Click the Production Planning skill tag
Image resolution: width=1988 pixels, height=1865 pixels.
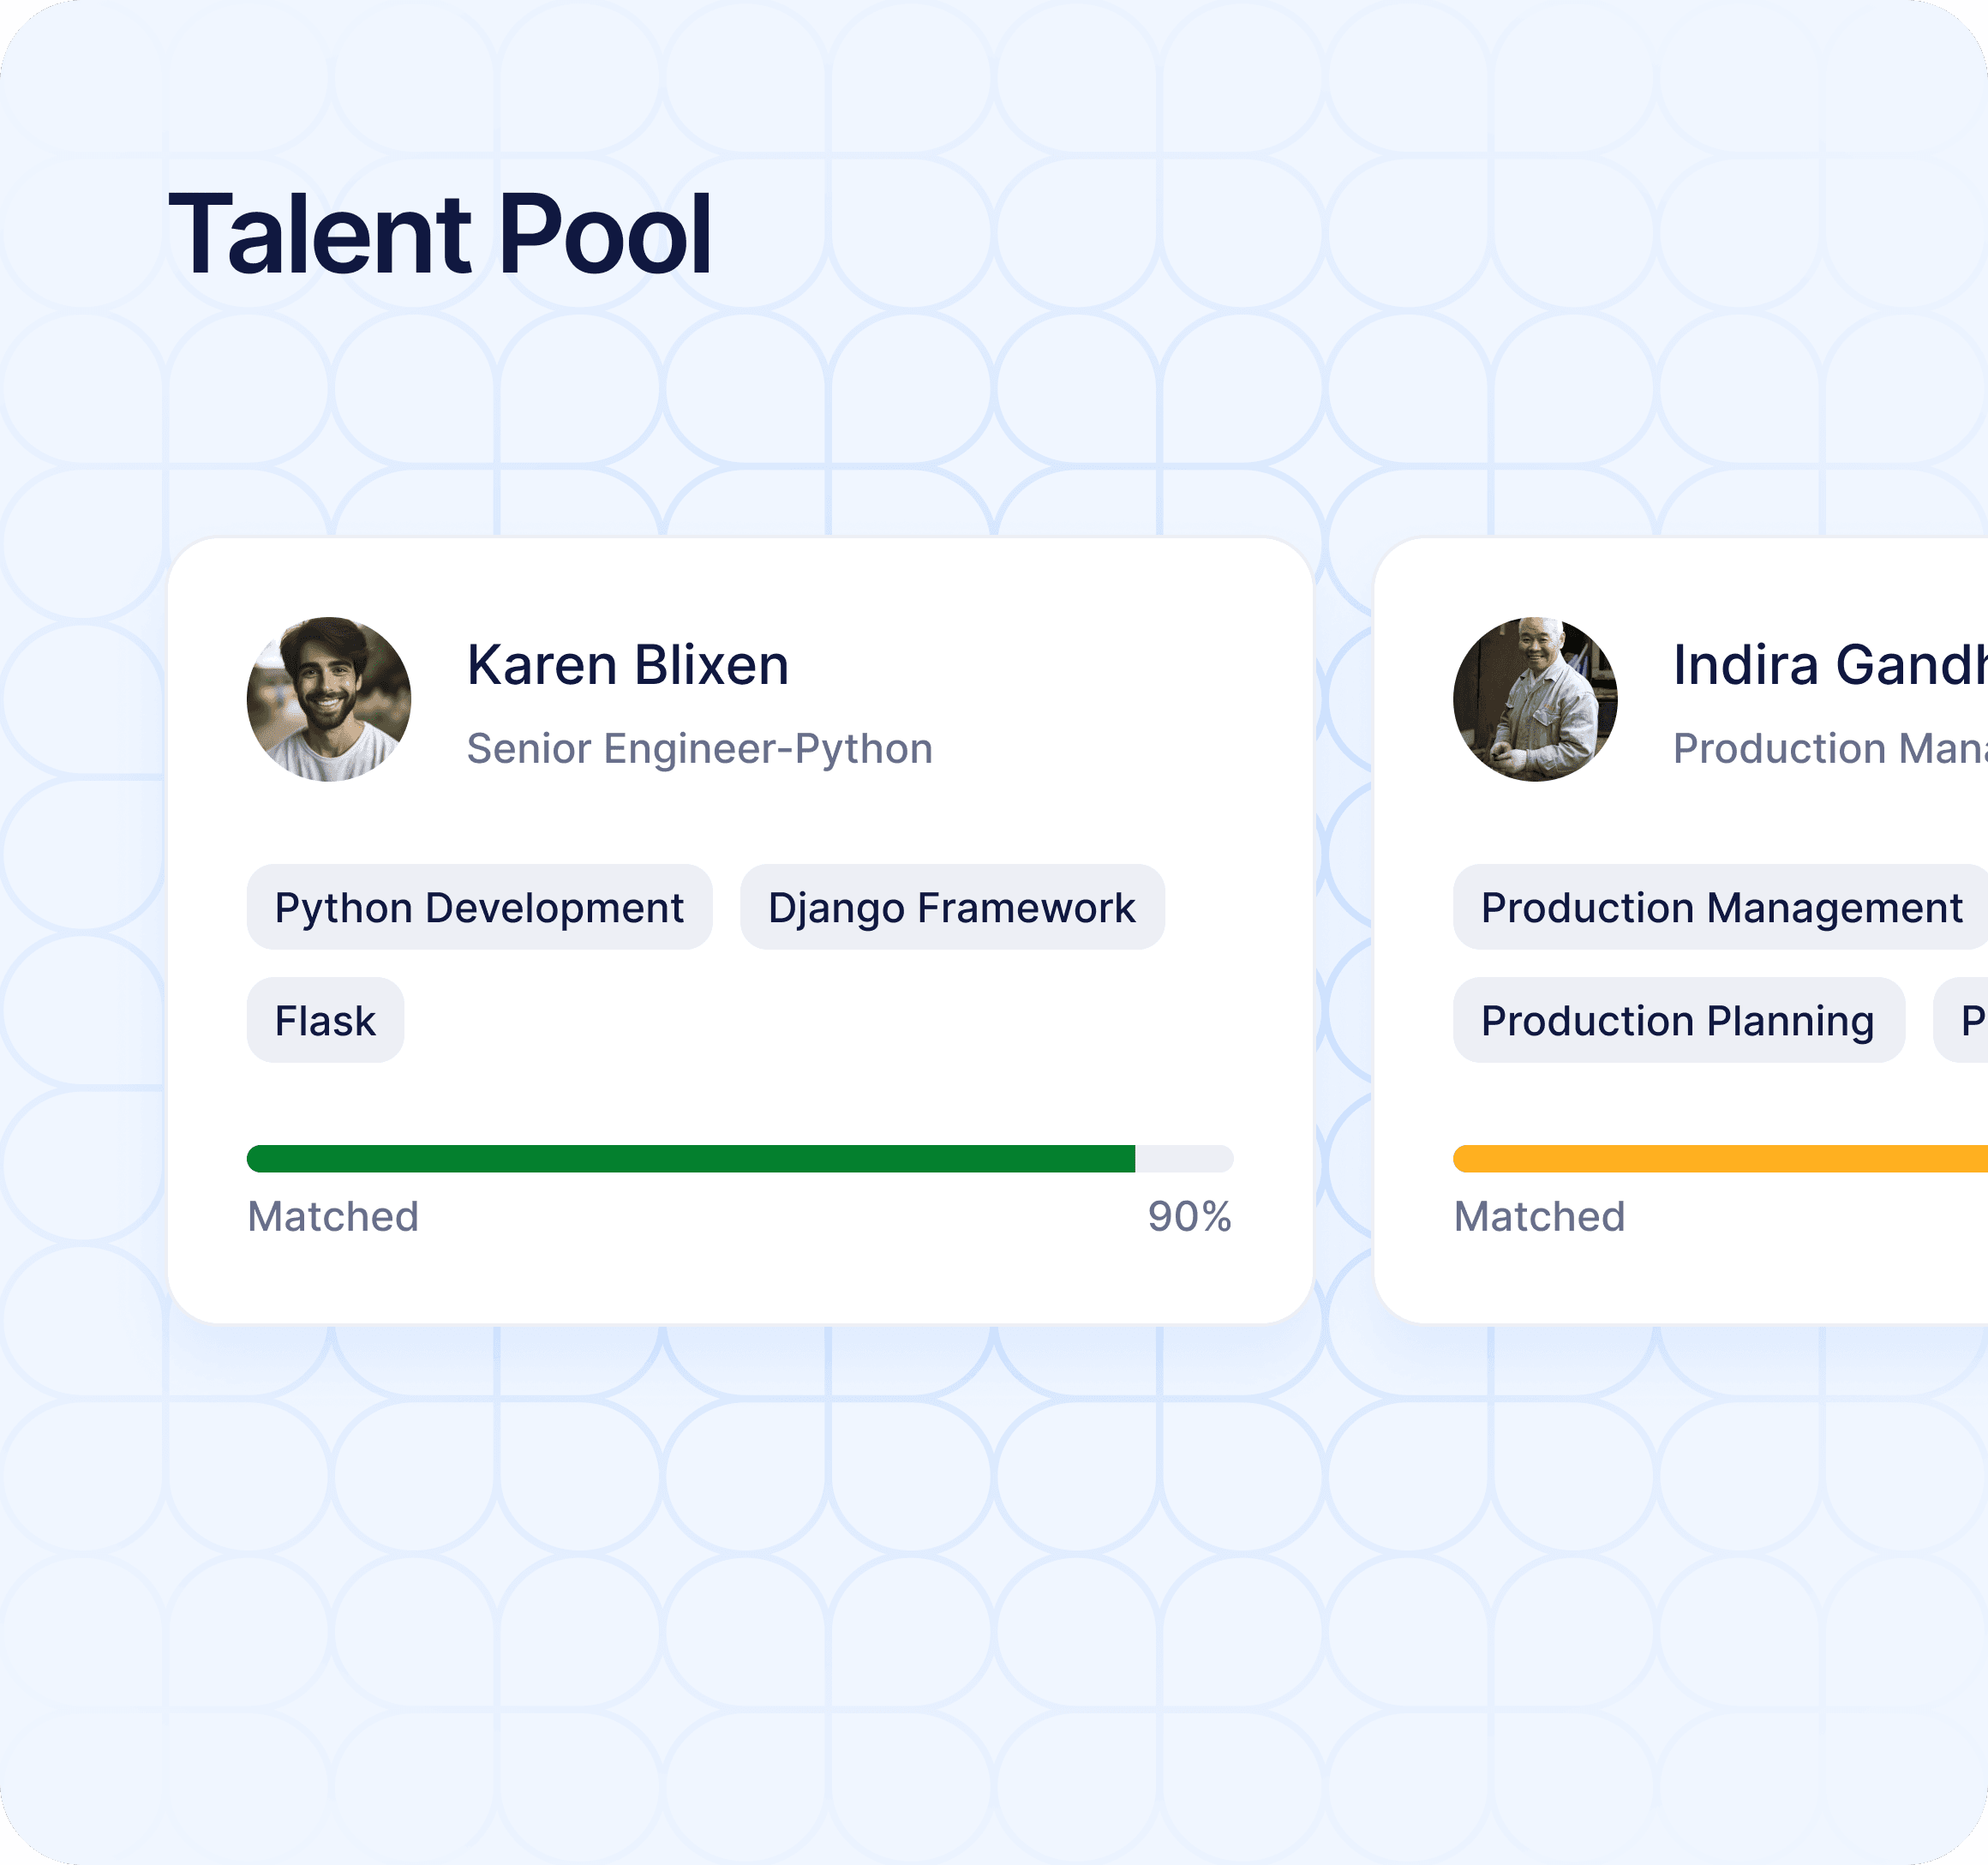[x=1677, y=1020]
